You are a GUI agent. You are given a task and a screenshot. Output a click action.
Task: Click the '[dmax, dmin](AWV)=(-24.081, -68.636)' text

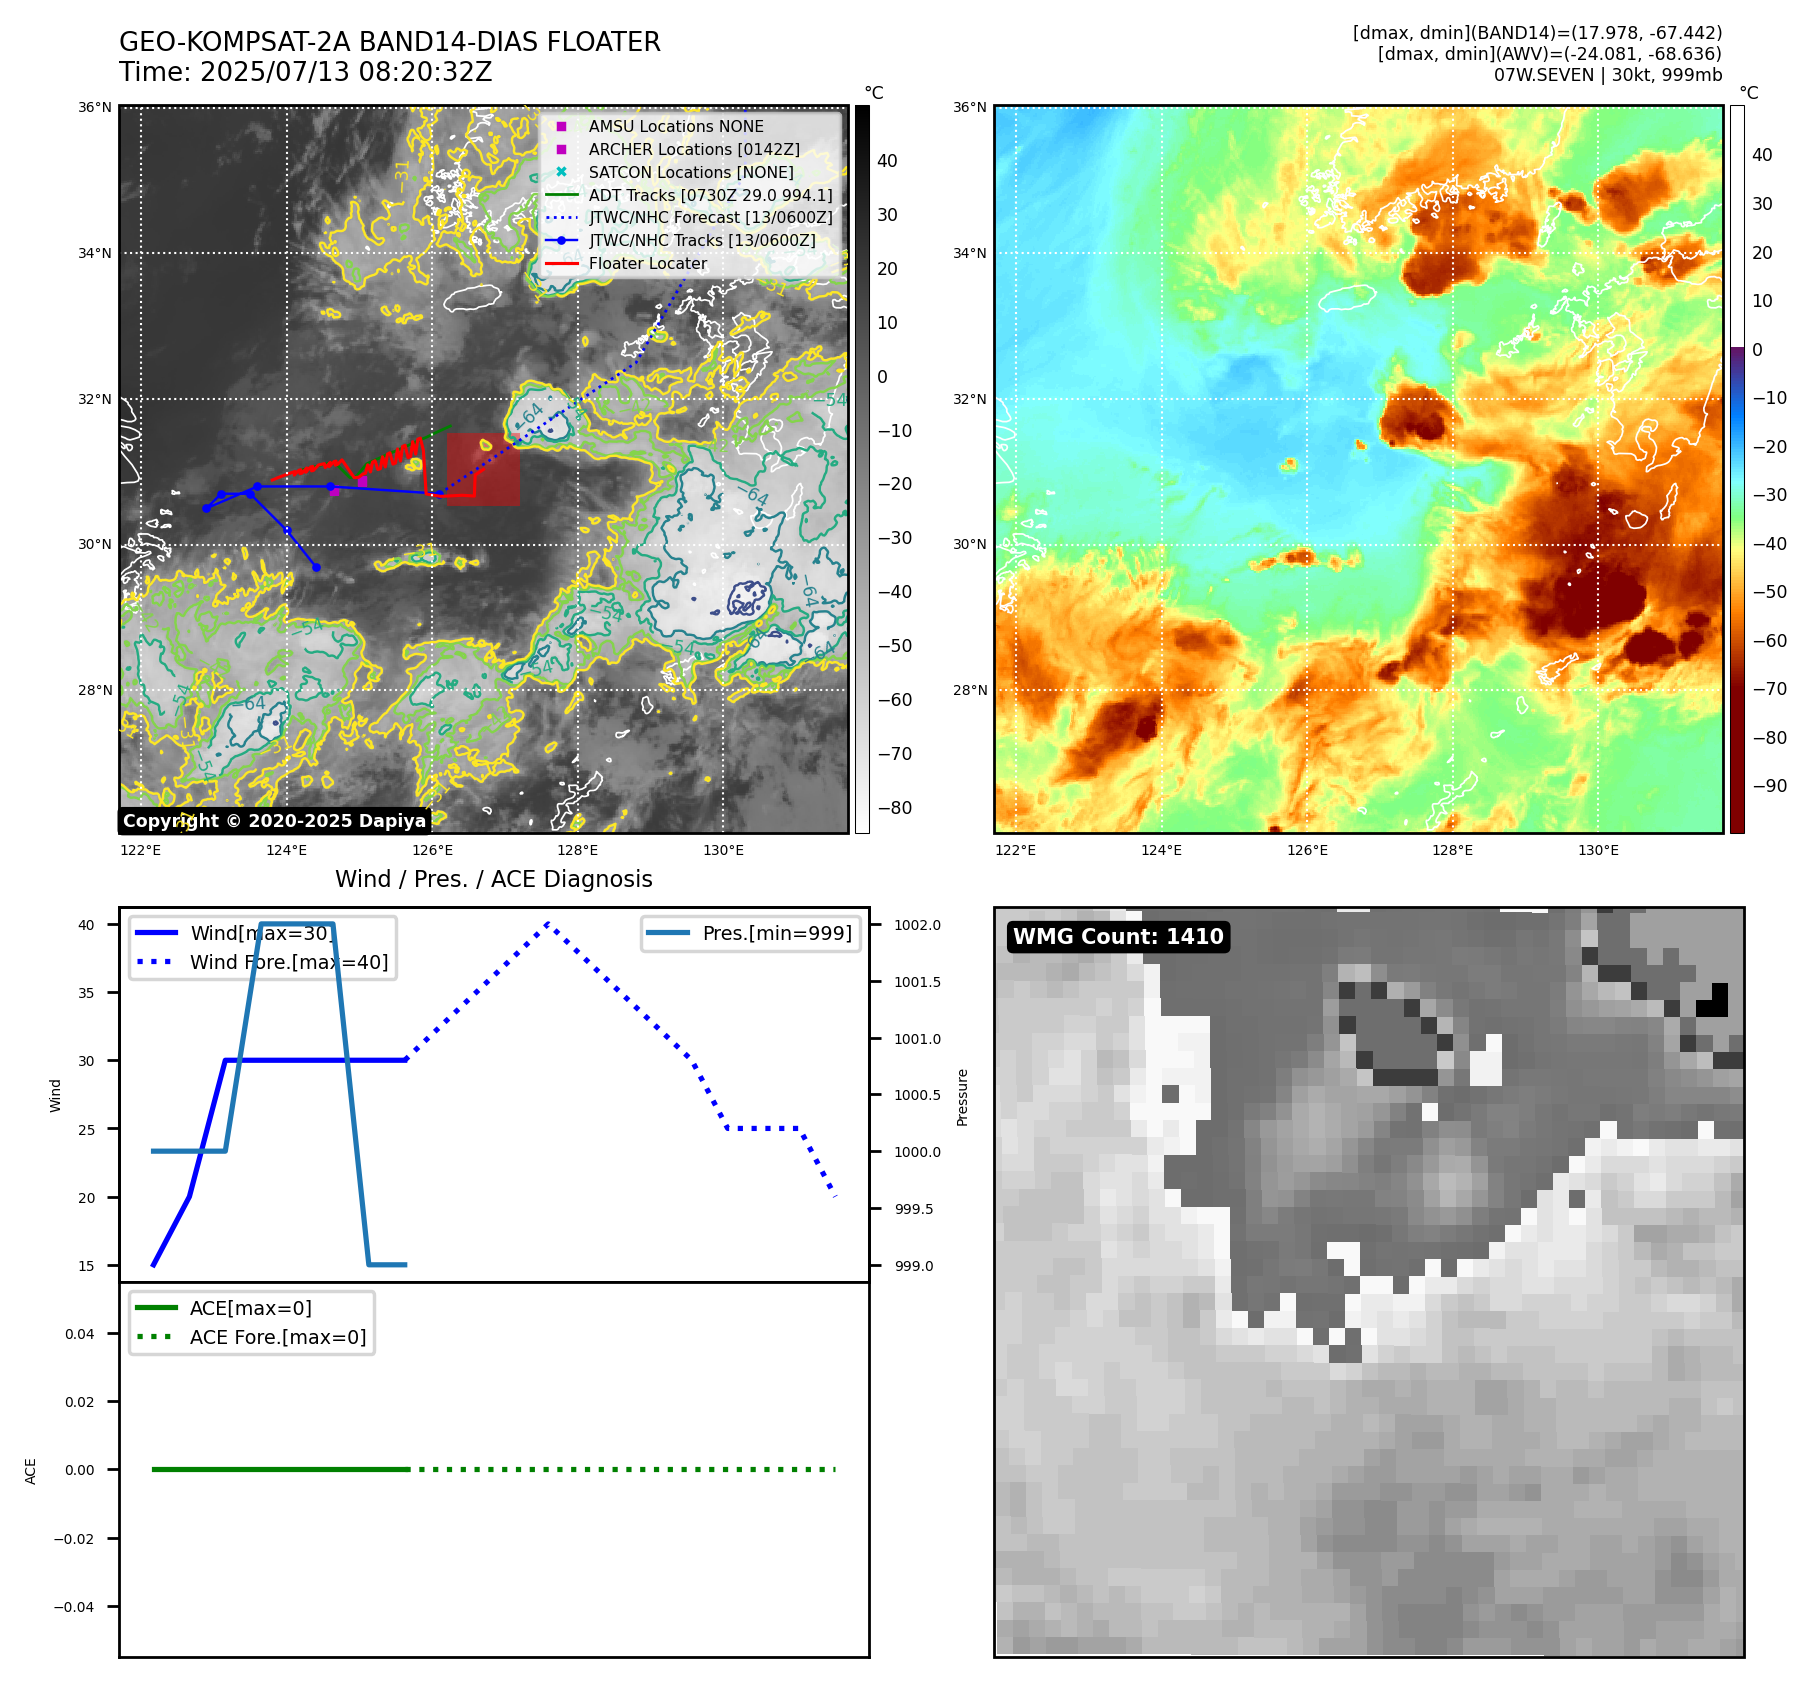tap(1549, 54)
